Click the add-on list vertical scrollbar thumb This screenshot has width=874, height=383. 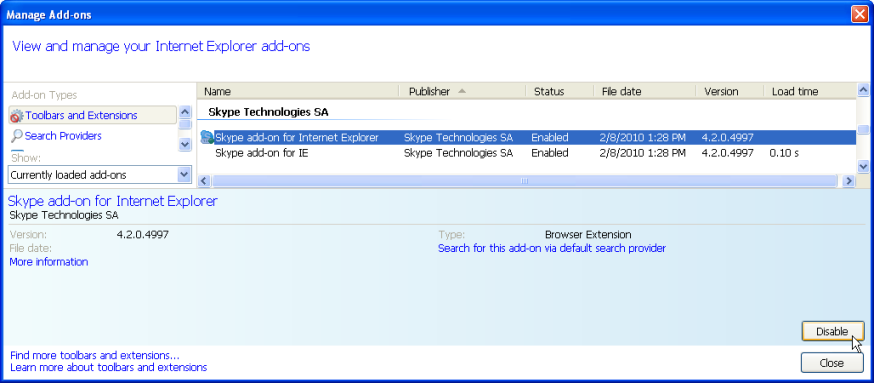(x=863, y=130)
